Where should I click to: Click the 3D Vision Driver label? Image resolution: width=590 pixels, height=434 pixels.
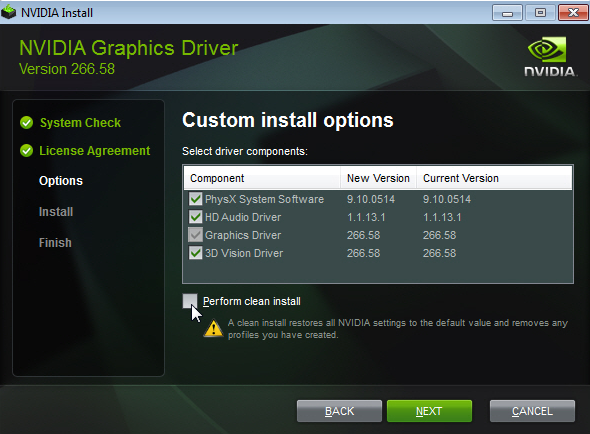point(244,253)
